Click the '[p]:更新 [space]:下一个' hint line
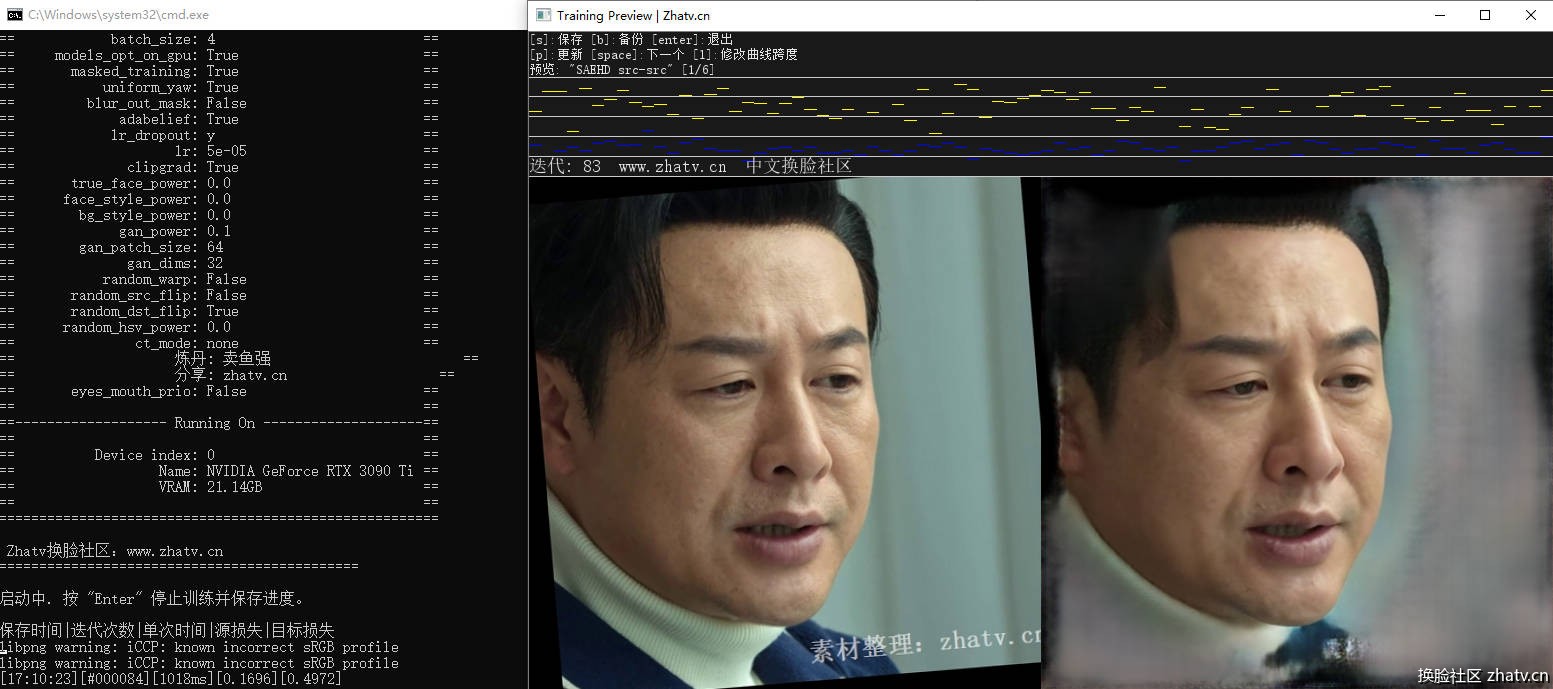 coord(663,54)
